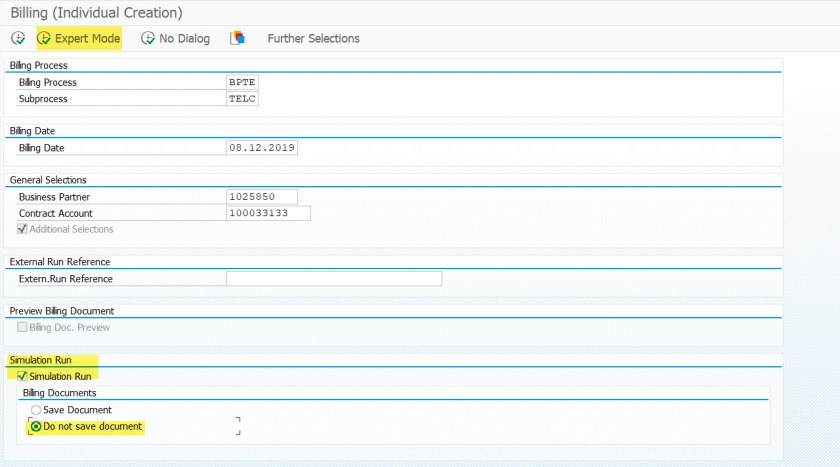Open Further Selections
This screenshot has width=840, height=467.
tap(313, 39)
